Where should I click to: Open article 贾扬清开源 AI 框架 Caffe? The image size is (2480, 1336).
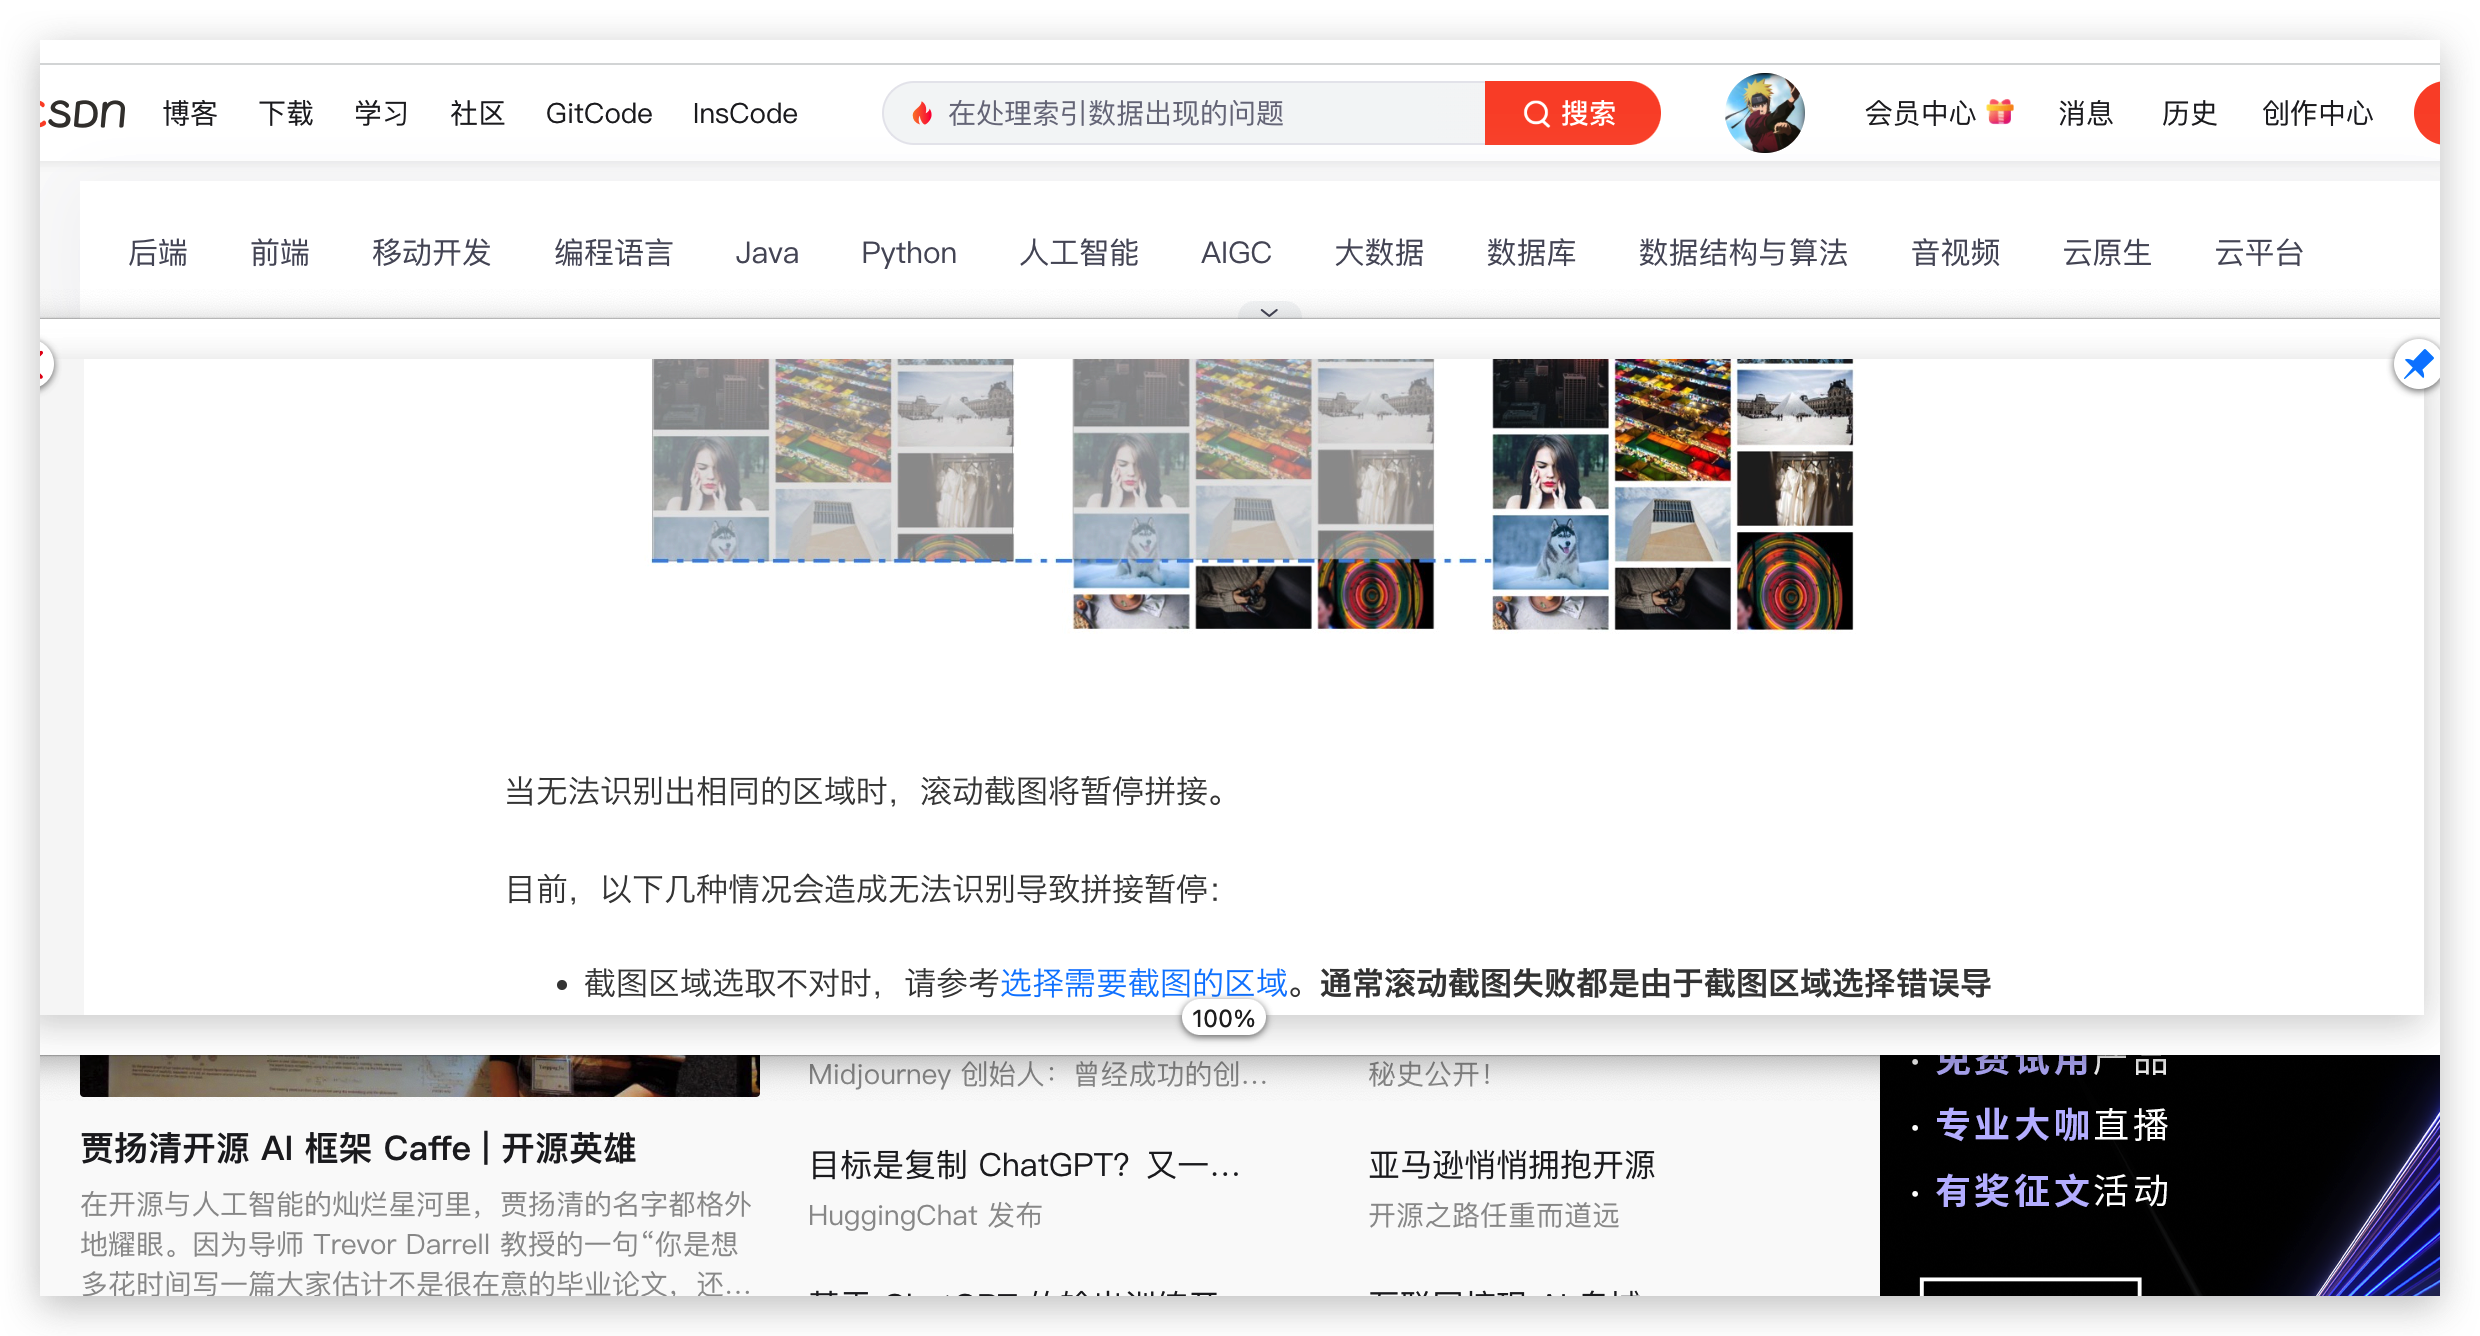(358, 1148)
